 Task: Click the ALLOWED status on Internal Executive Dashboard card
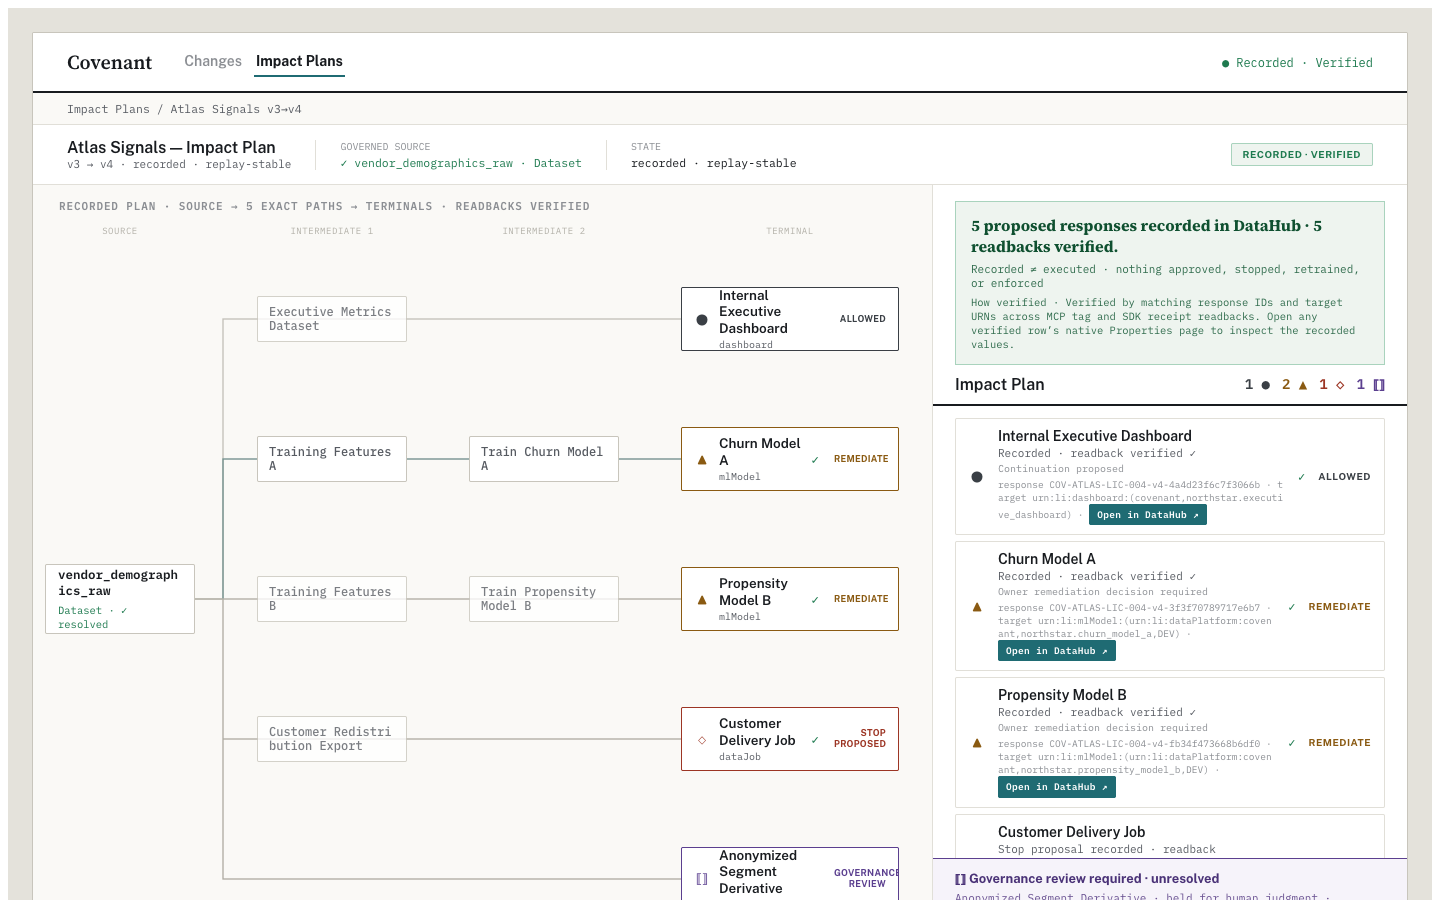[1344, 477]
